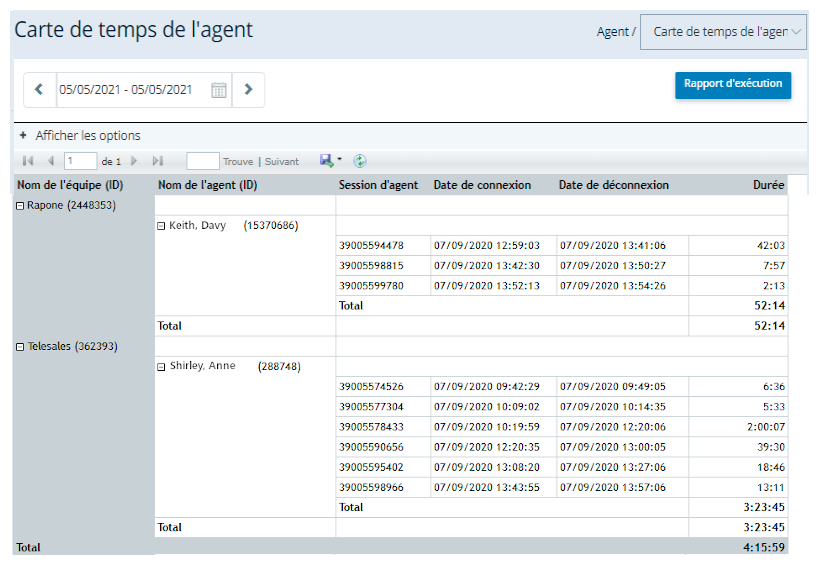Click the find text search box
The image size is (818, 571).
(202, 161)
